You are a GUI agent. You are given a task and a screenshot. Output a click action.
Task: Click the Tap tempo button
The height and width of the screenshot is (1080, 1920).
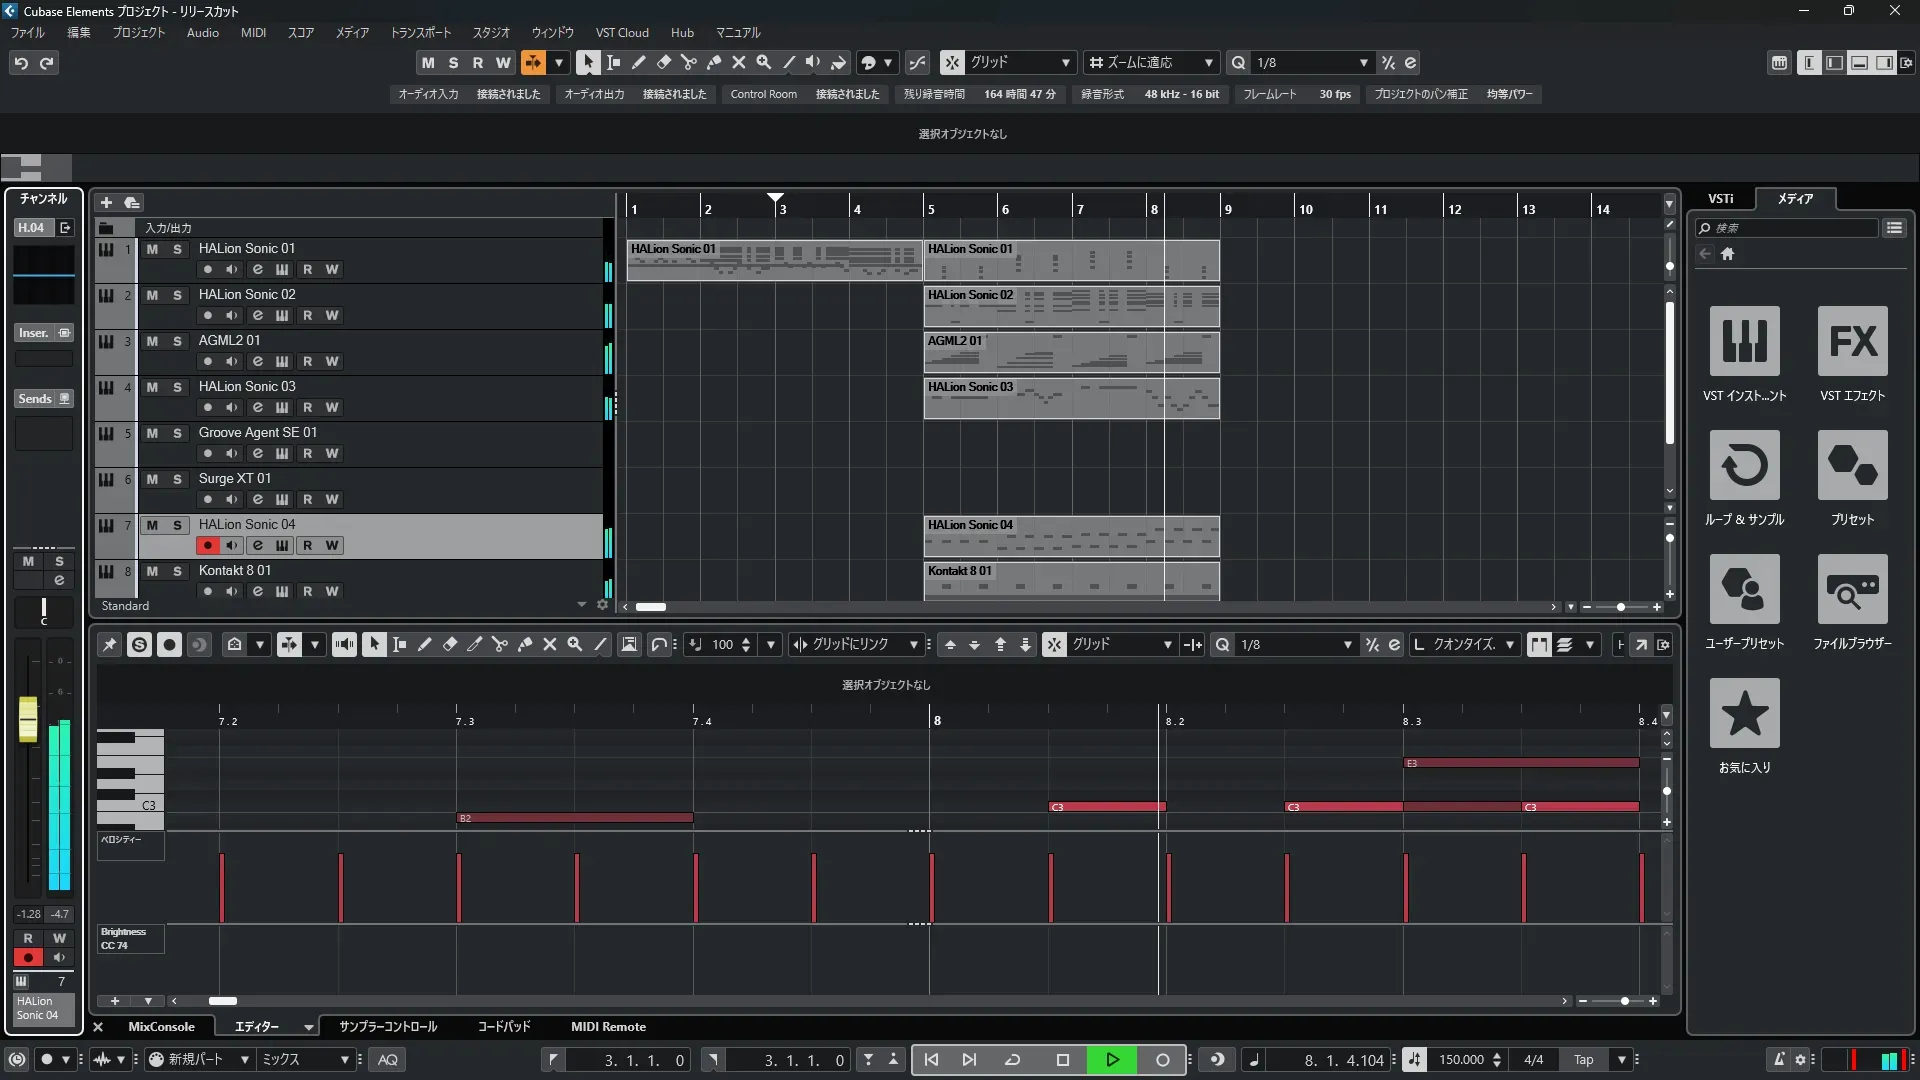point(1583,1060)
